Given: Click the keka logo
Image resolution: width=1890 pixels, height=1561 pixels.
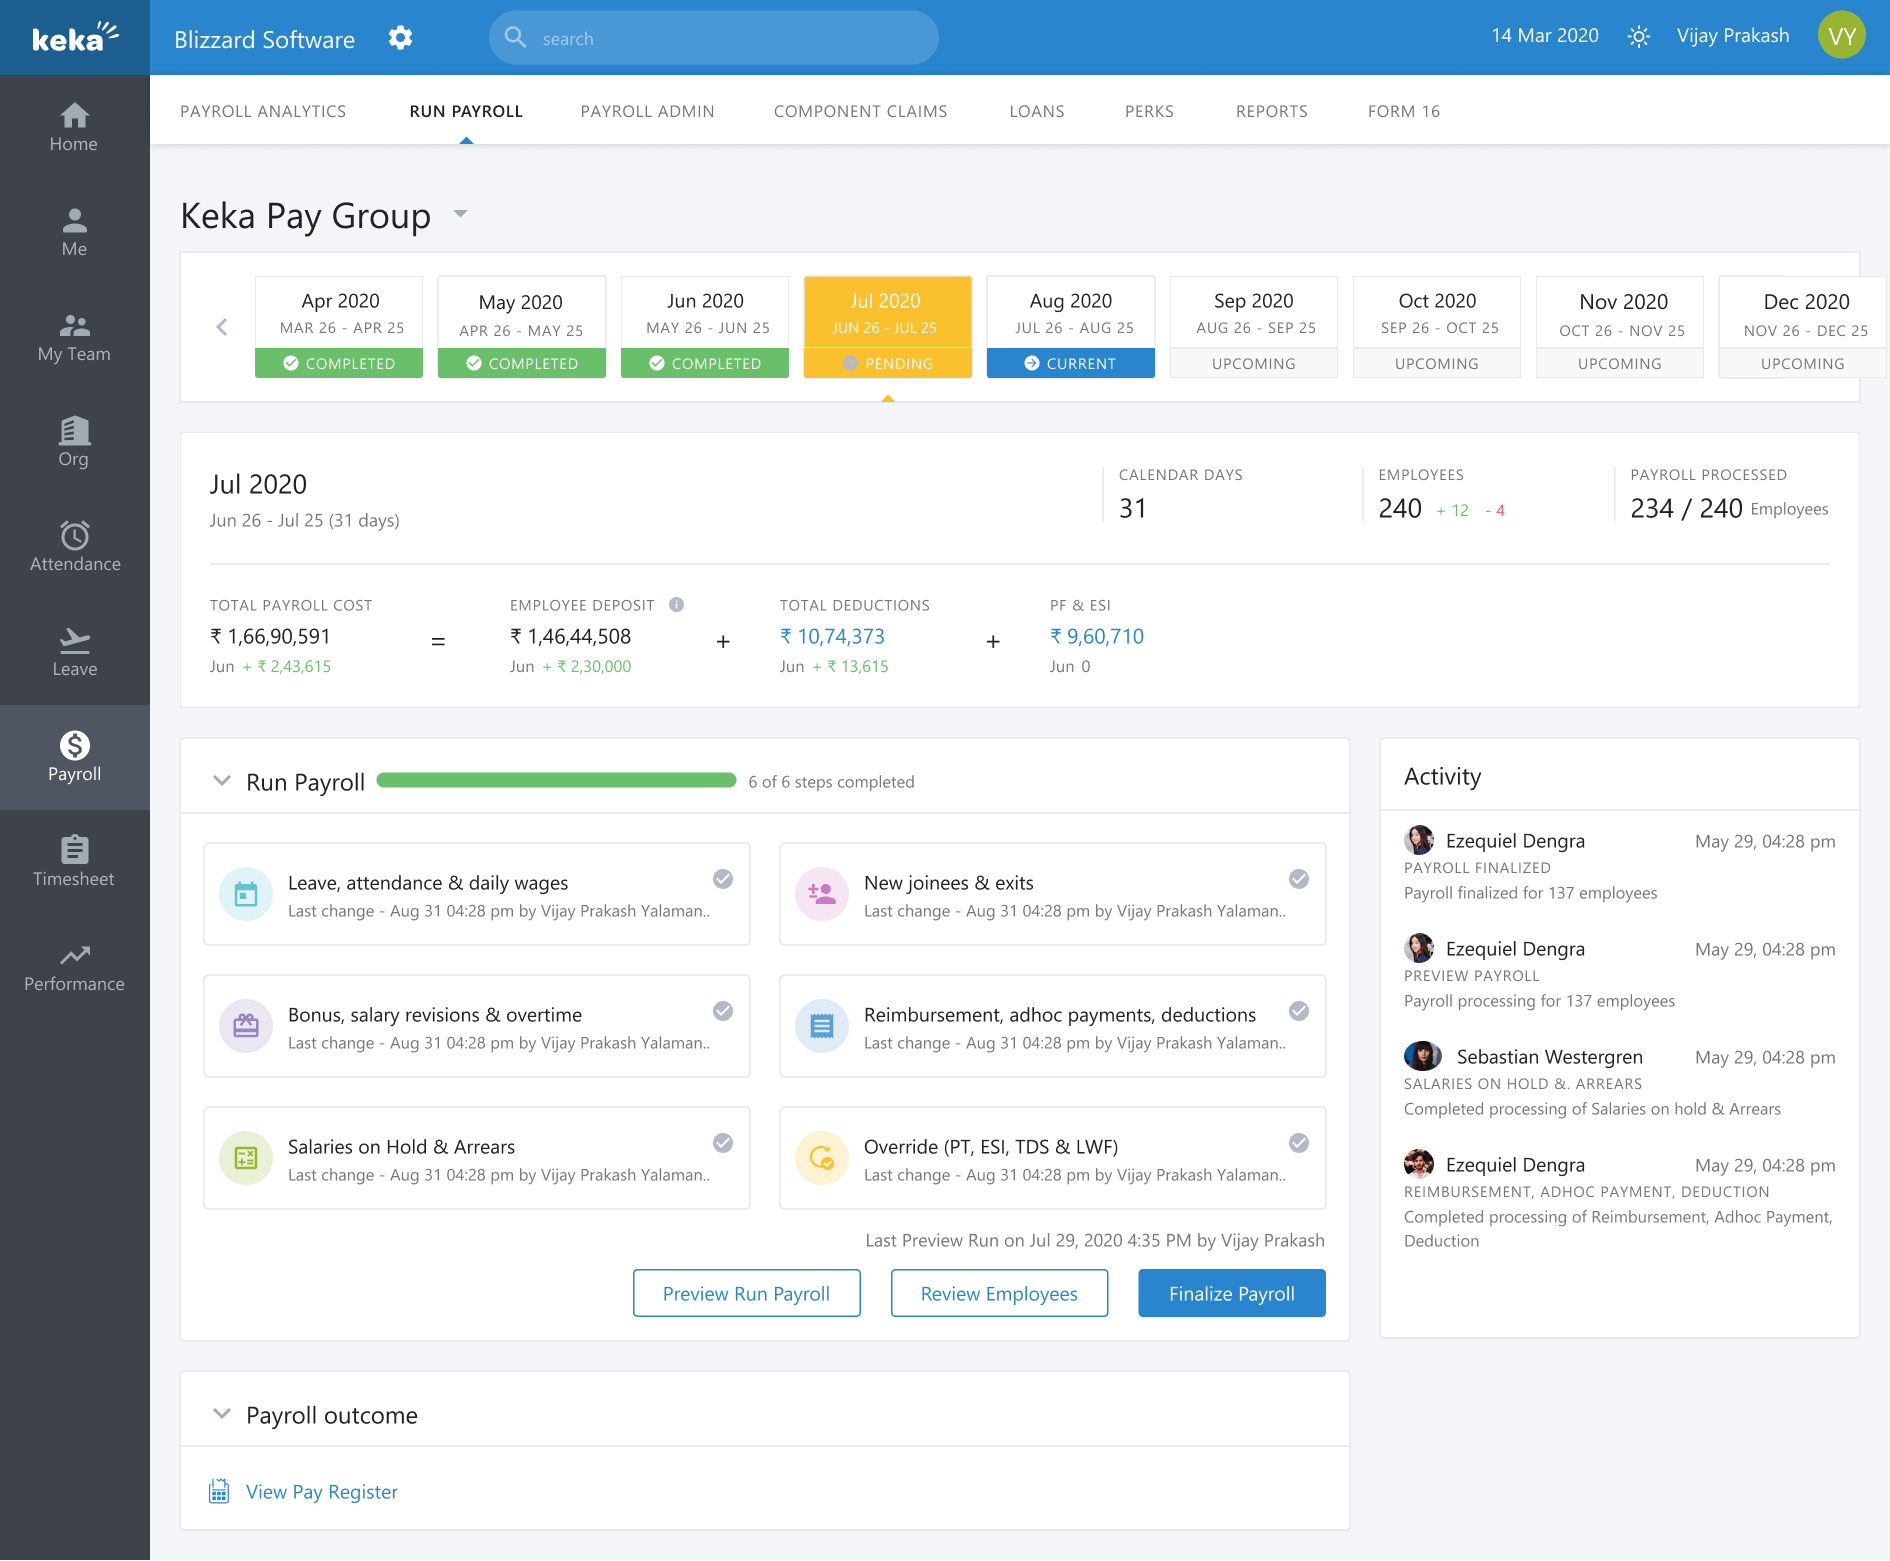Looking at the screenshot, I should click(x=75, y=37).
